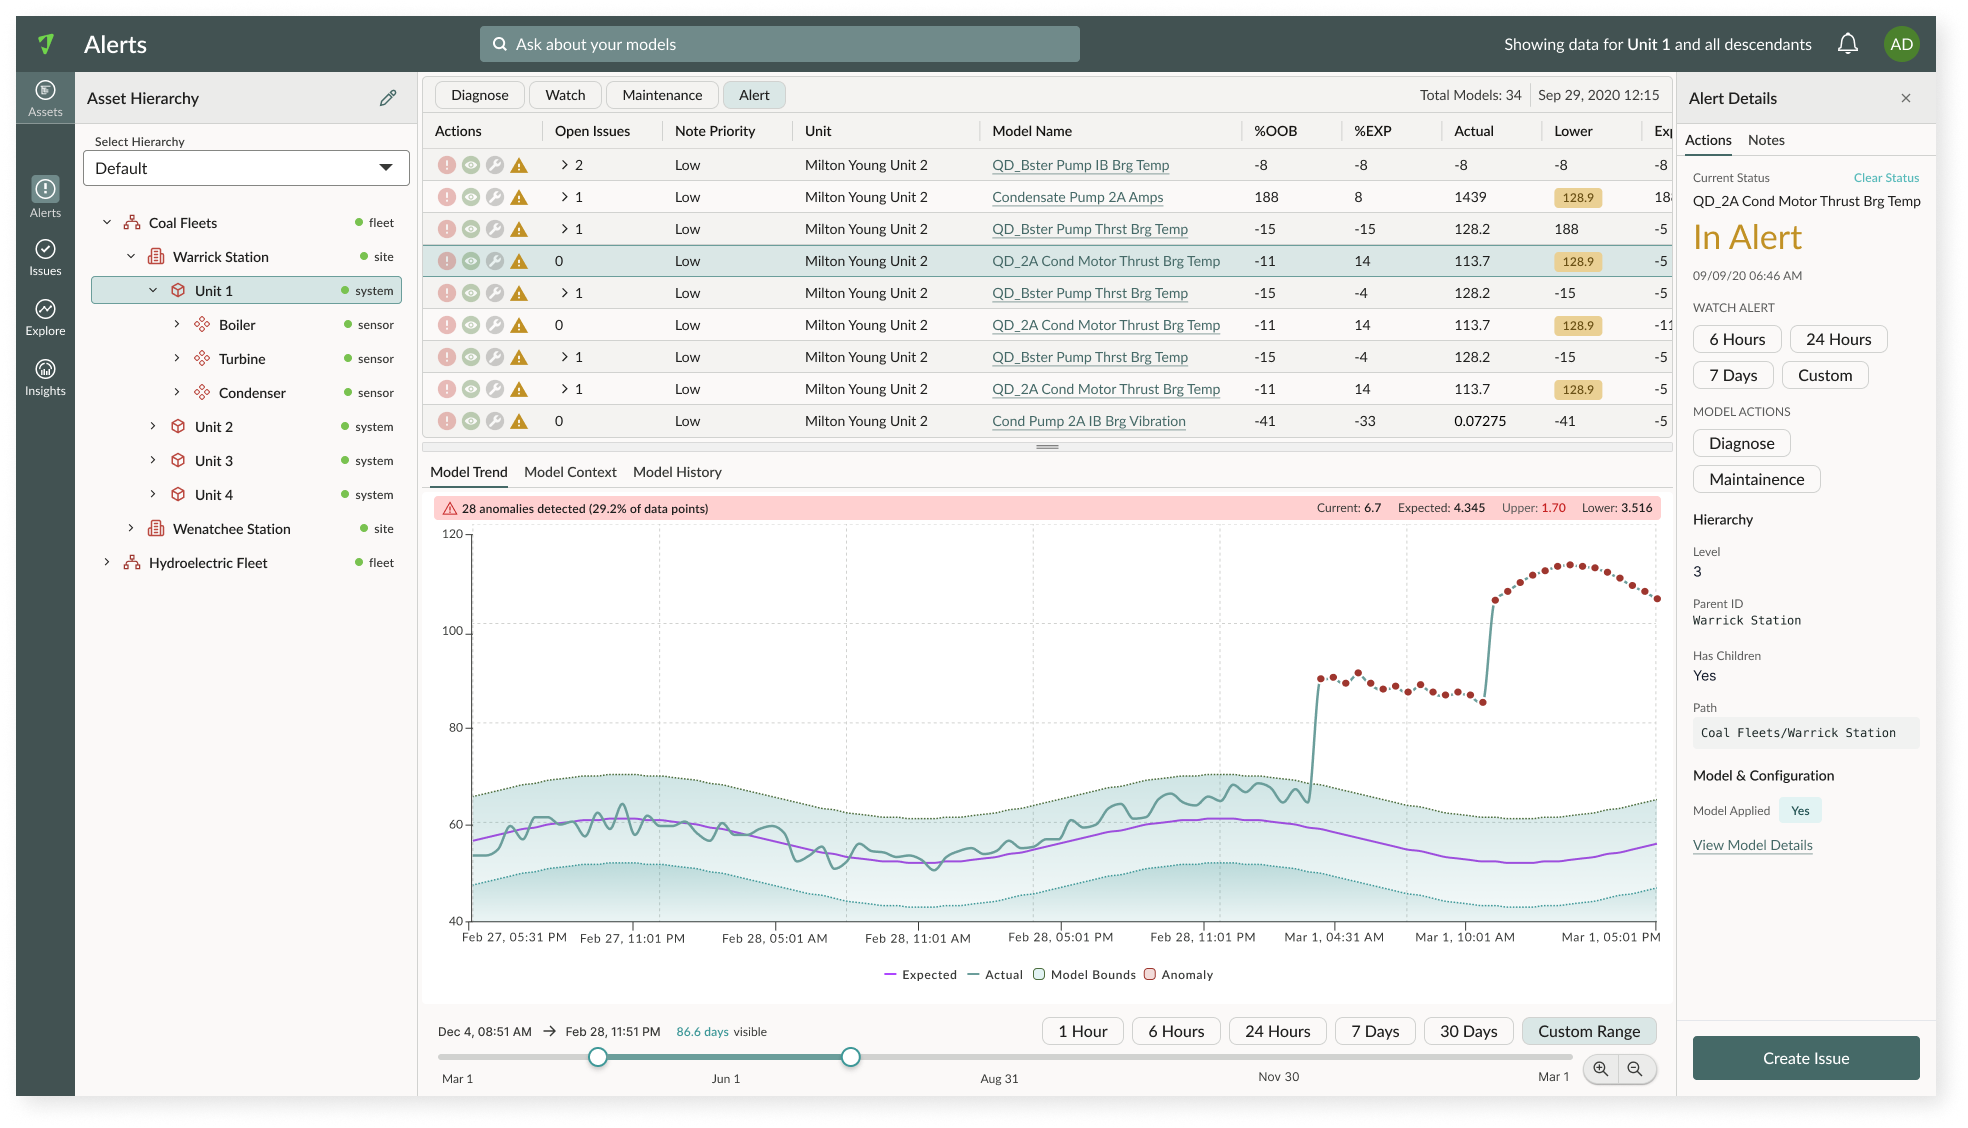Click wrench icon in Condensate Pump 2A Amps row

[495, 197]
